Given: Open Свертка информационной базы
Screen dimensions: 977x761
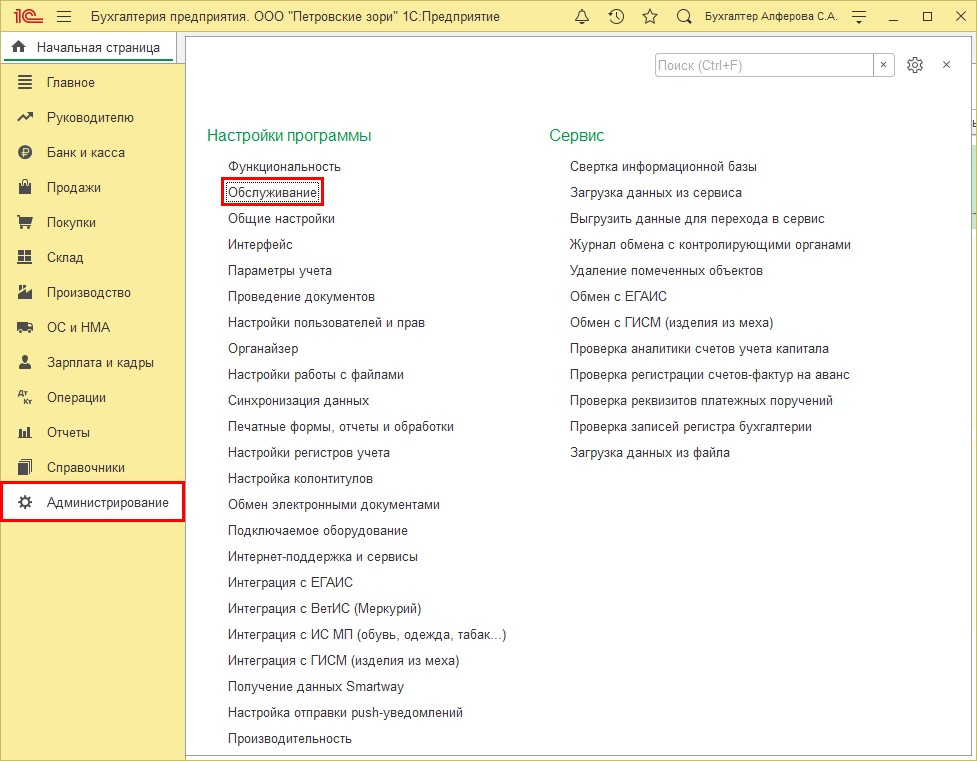Looking at the screenshot, I should coord(663,166).
